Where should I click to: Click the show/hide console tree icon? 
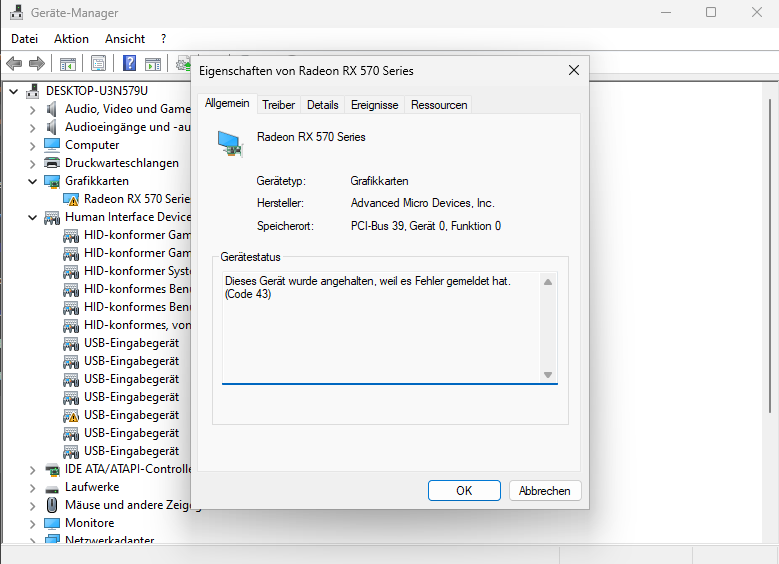[68, 64]
